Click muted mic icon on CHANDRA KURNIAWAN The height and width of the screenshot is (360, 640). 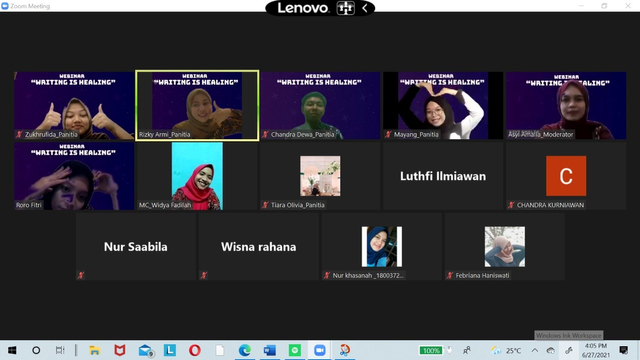511,205
